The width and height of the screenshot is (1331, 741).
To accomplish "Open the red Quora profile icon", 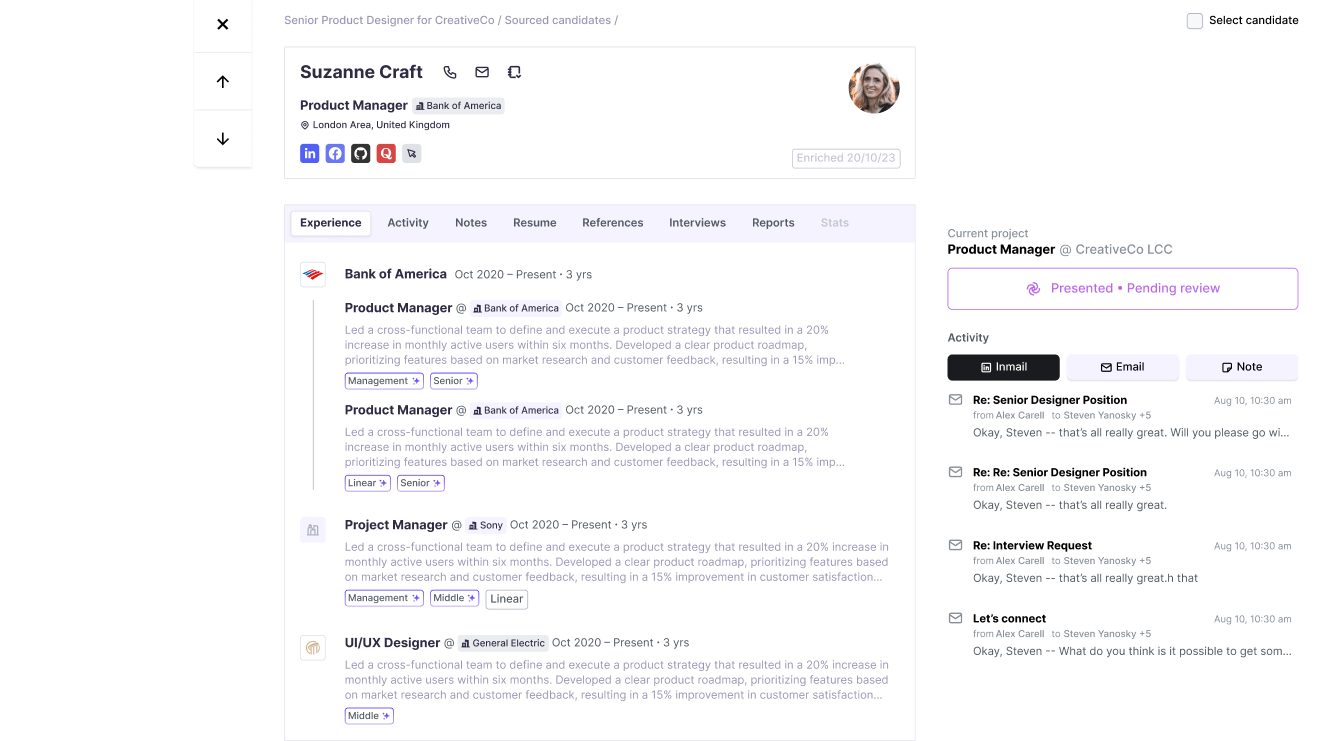I will coord(386,153).
